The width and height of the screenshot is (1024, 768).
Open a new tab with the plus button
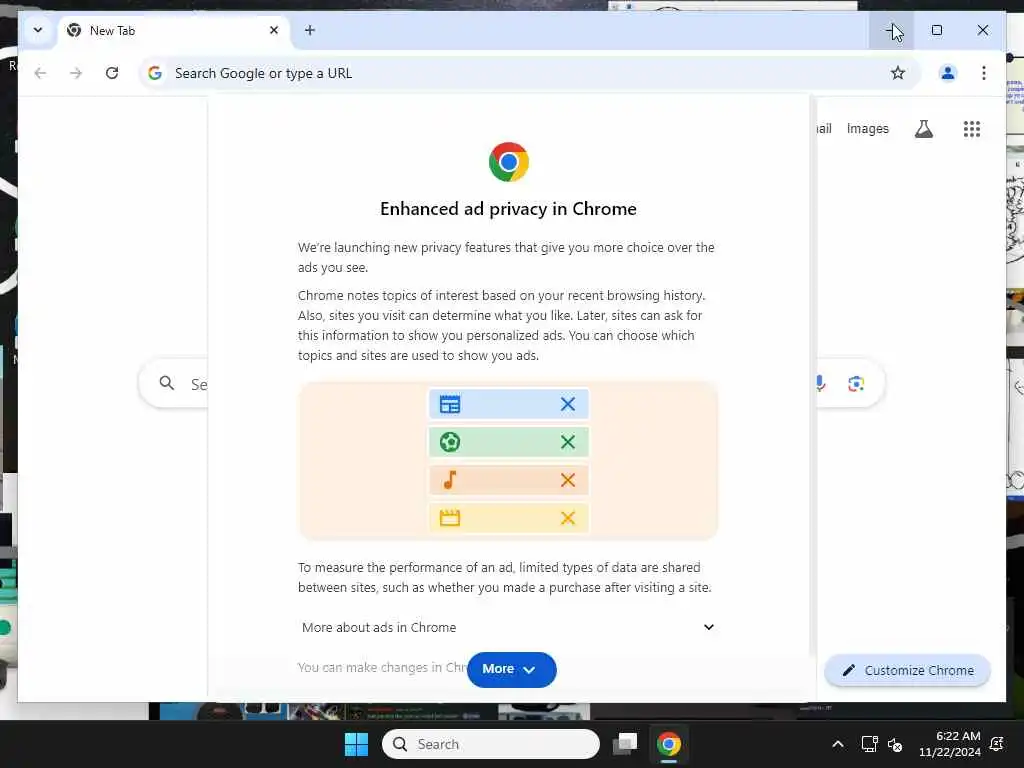point(310,30)
